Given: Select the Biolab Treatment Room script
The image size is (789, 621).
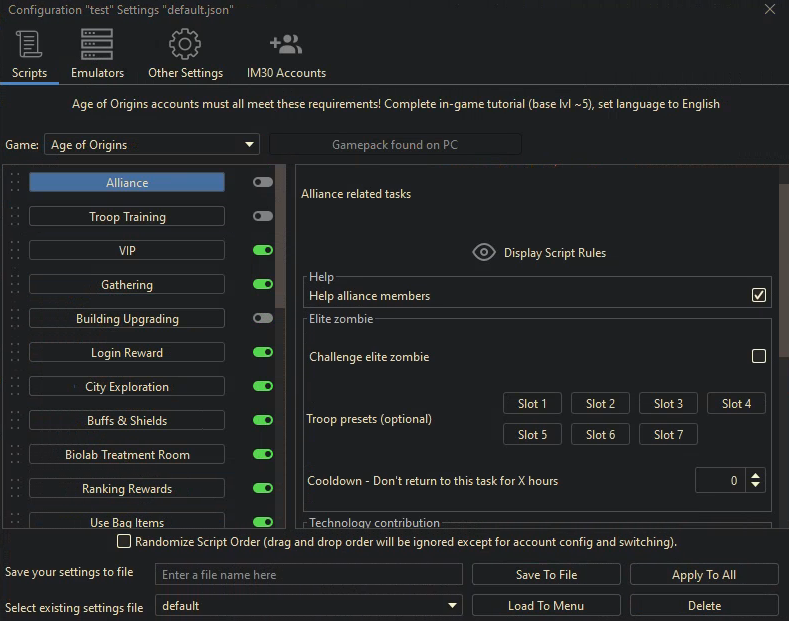Looking at the screenshot, I should 127,455.
